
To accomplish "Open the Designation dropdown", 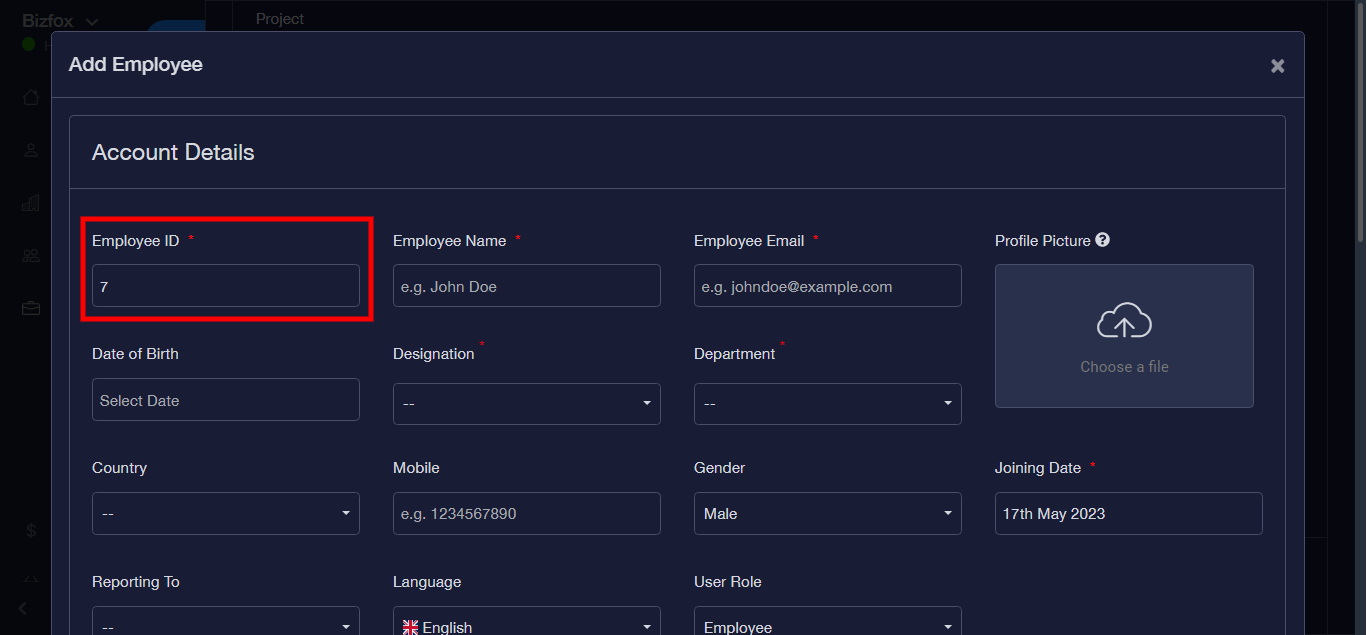I will click(x=526, y=404).
